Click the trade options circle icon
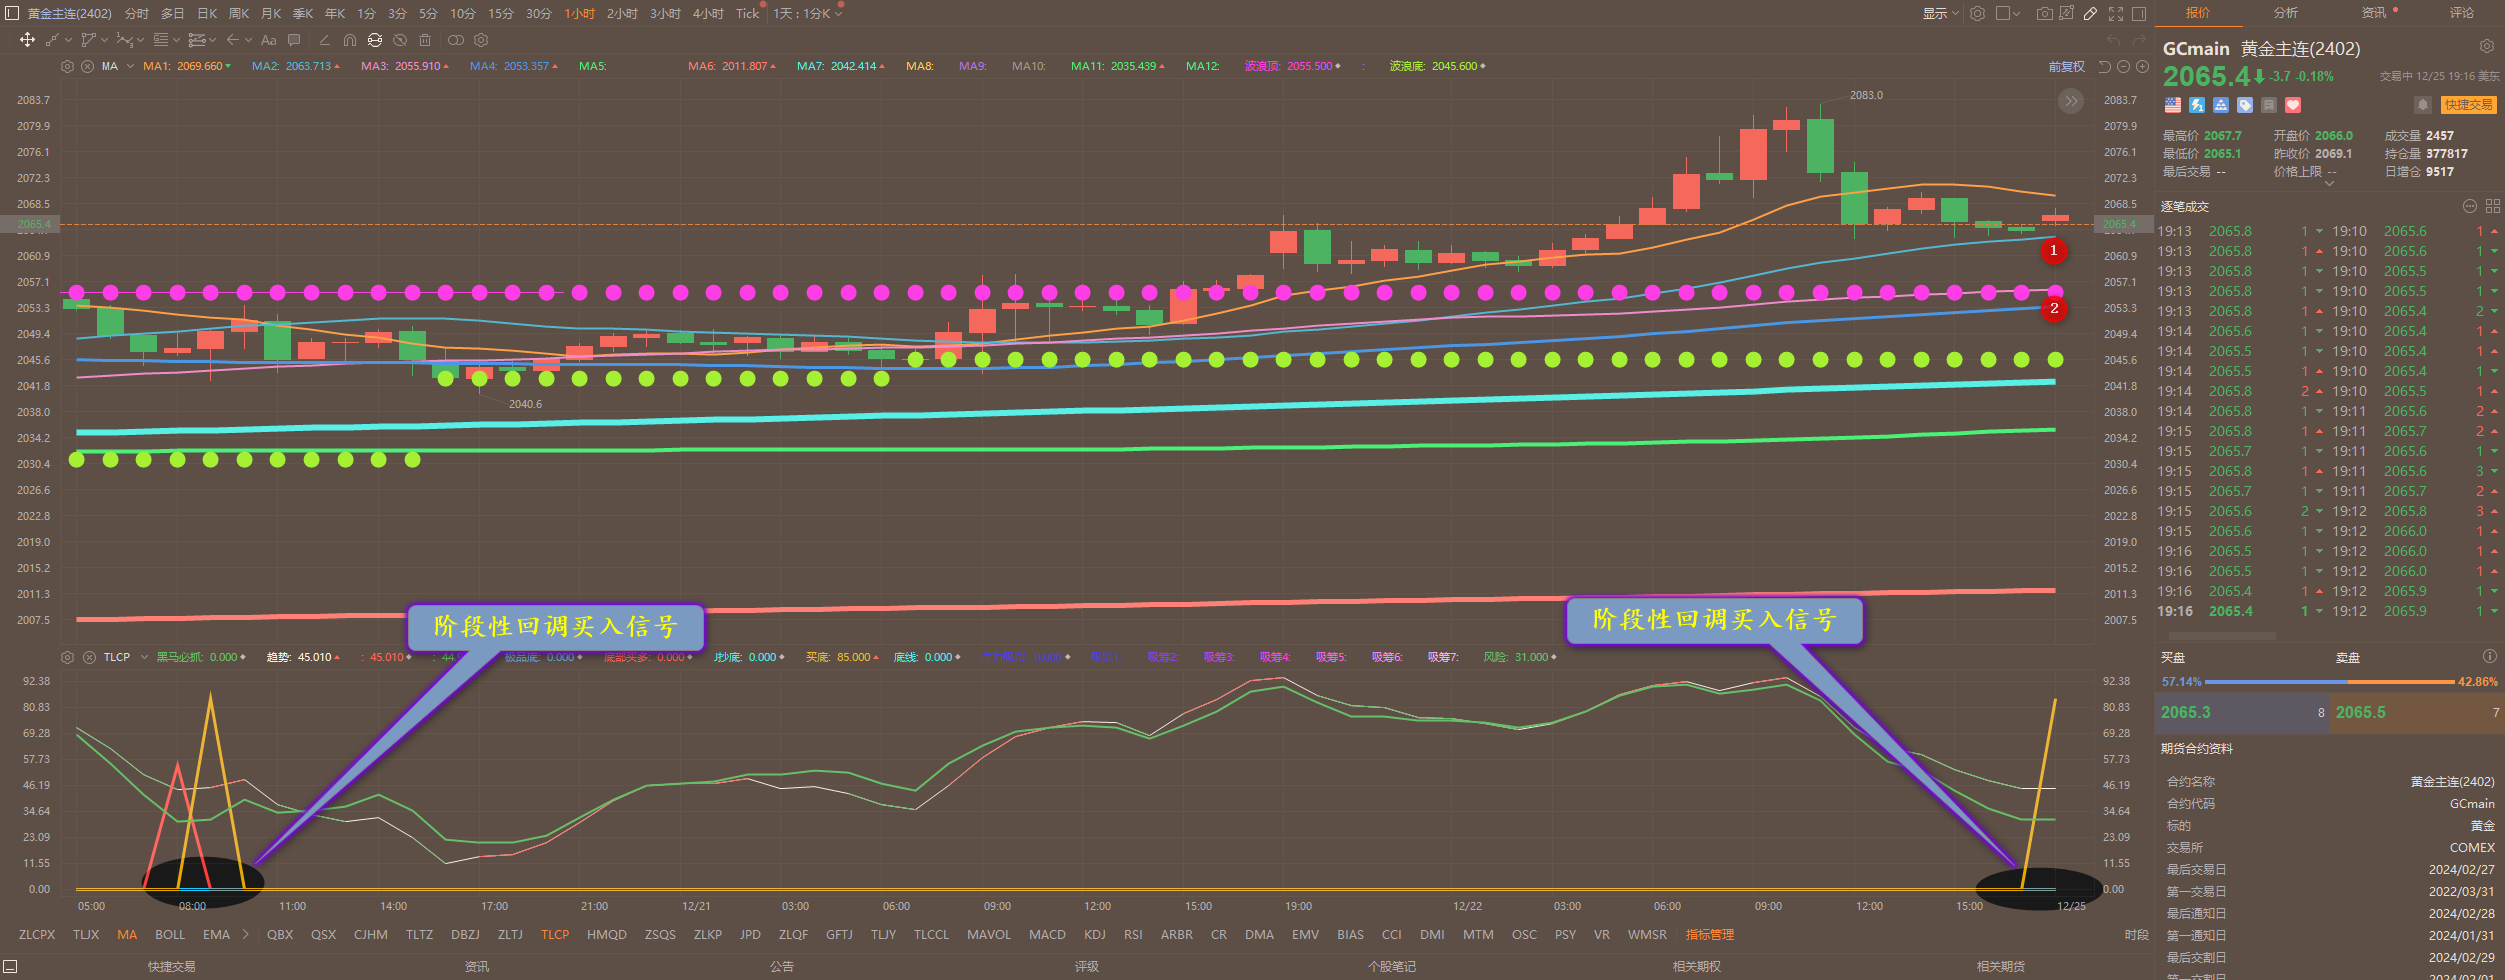This screenshot has width=2505, height=980. [2469, 206]
